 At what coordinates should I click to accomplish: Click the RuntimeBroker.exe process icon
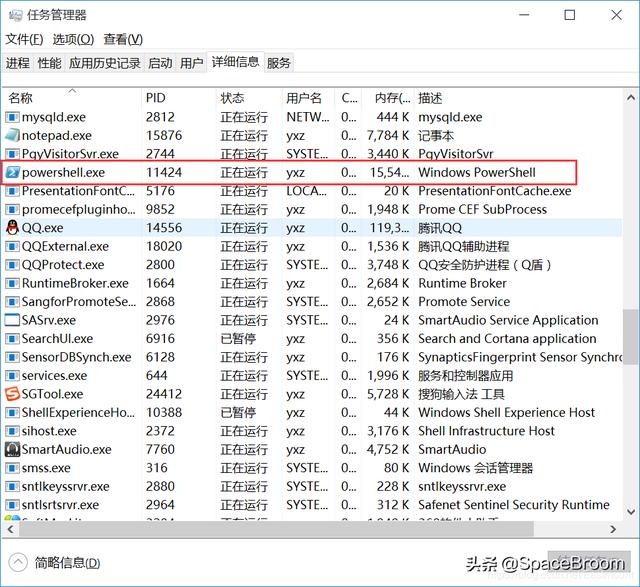click(12, 283)
